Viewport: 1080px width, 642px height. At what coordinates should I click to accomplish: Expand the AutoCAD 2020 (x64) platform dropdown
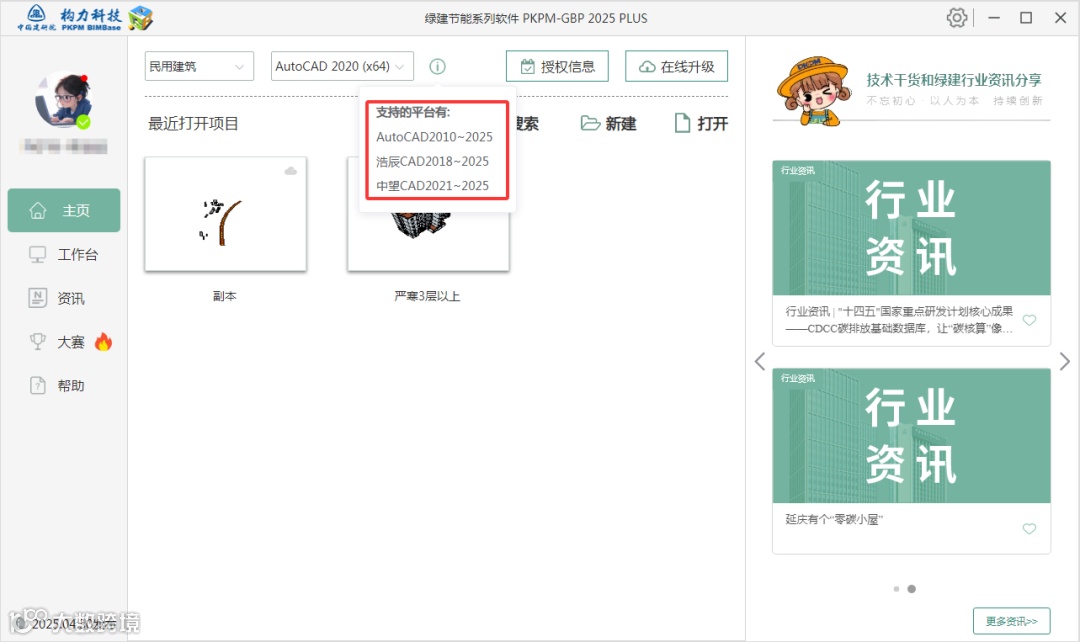tap(342, 66)
